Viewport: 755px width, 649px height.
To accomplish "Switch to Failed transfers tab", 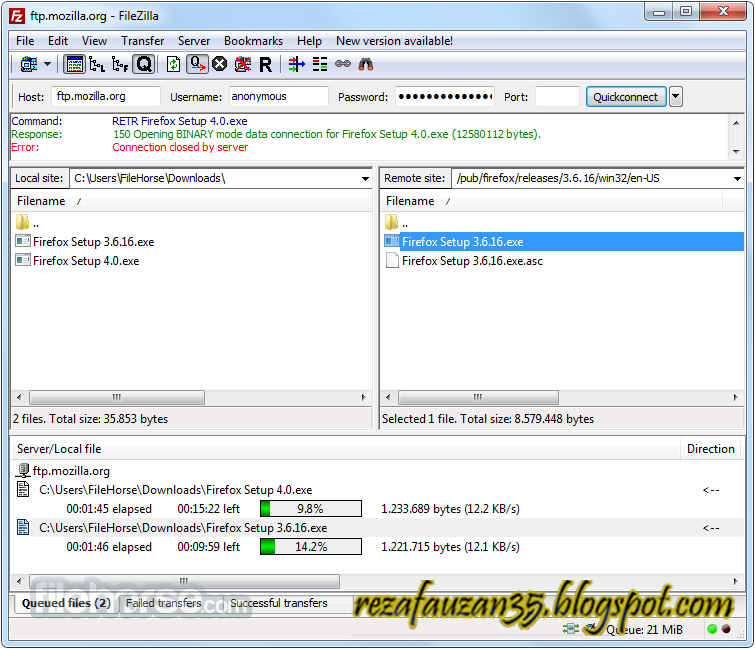I will (x=164, y=603).
